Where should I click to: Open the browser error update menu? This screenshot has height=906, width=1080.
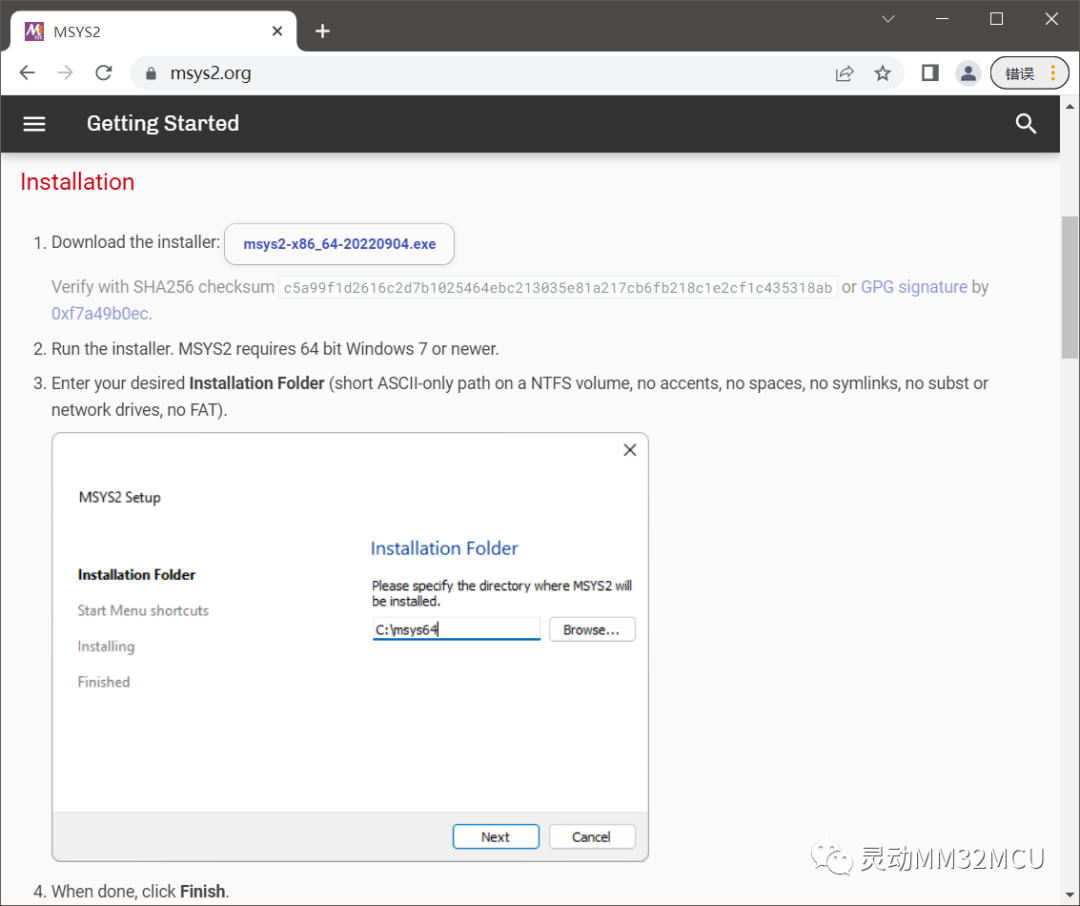click(x=1029, y=73)
